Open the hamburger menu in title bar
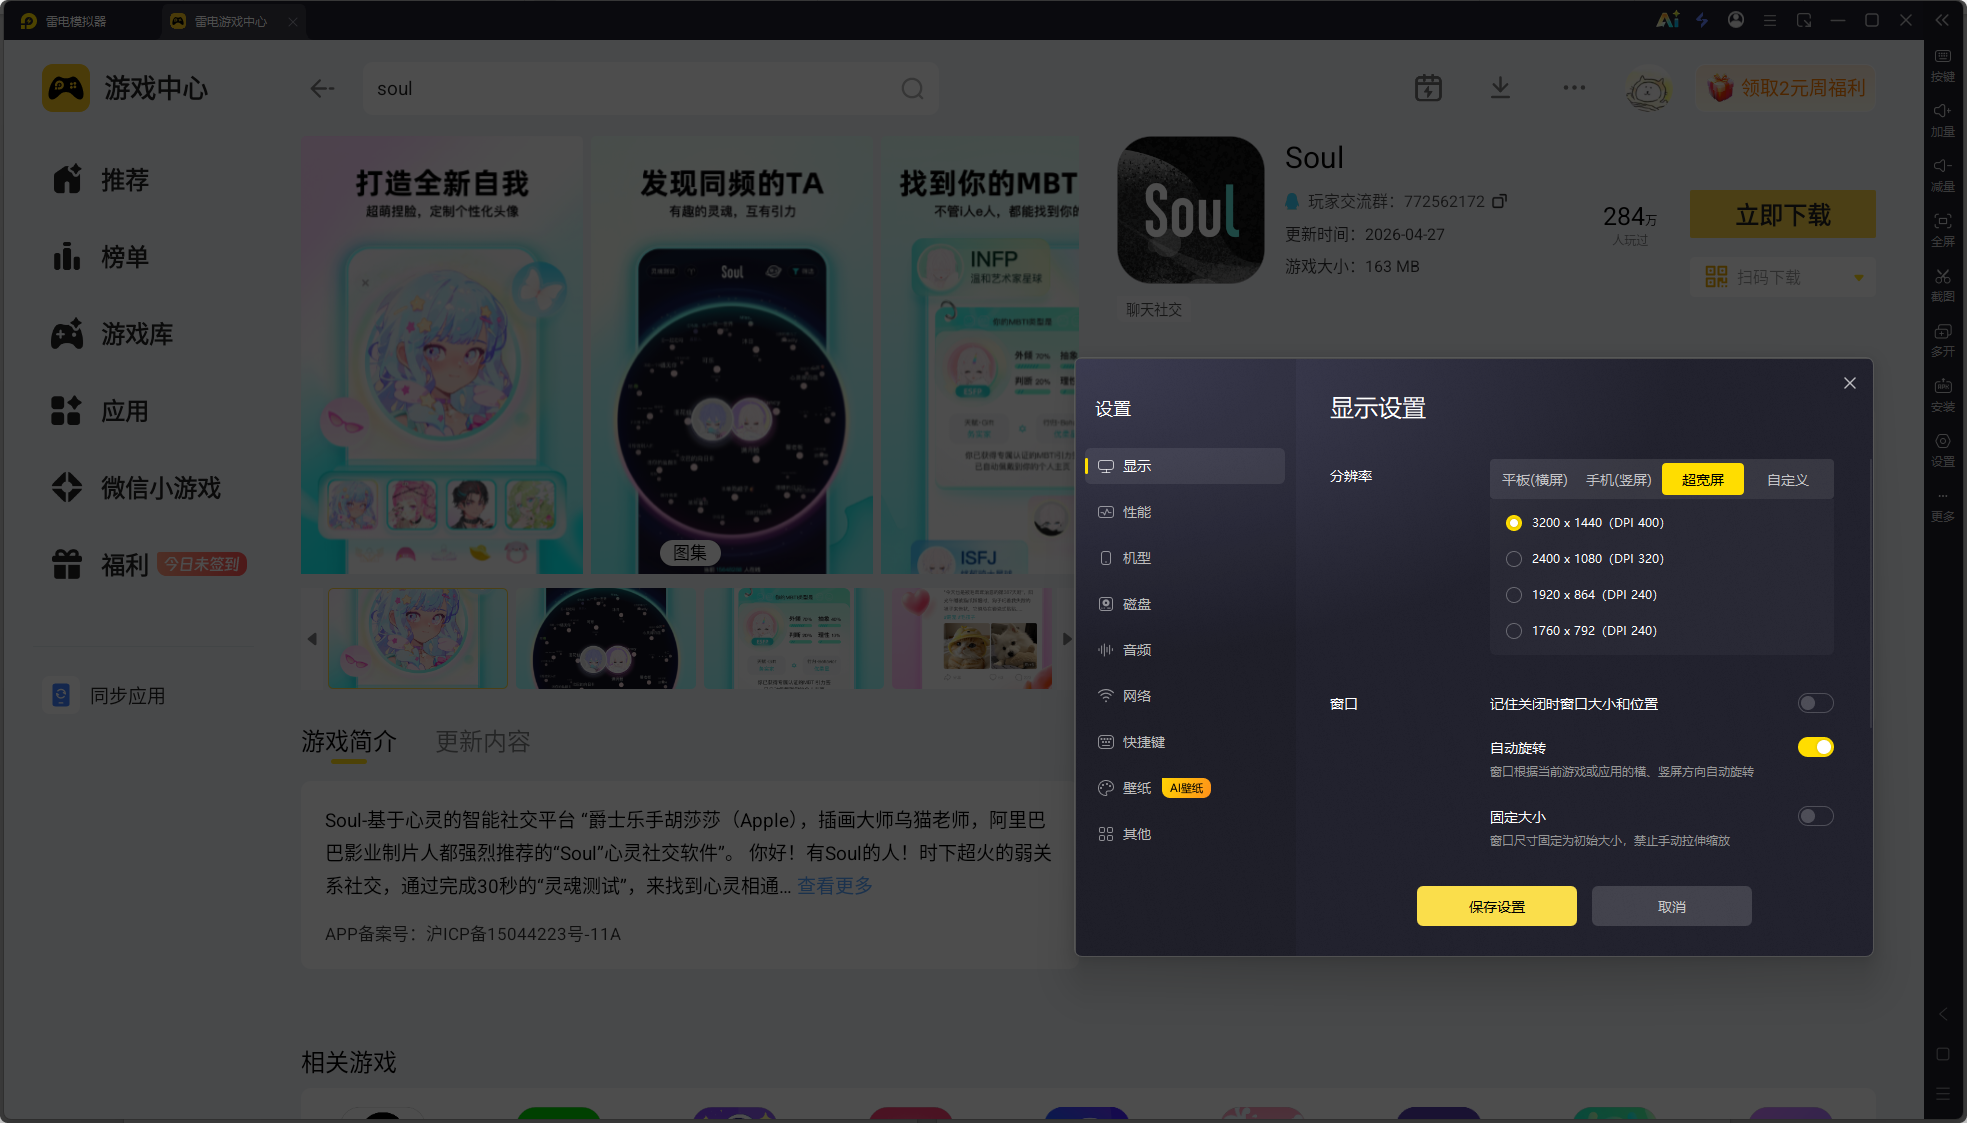The image size is (1967, 1123). coord(1770,20)
